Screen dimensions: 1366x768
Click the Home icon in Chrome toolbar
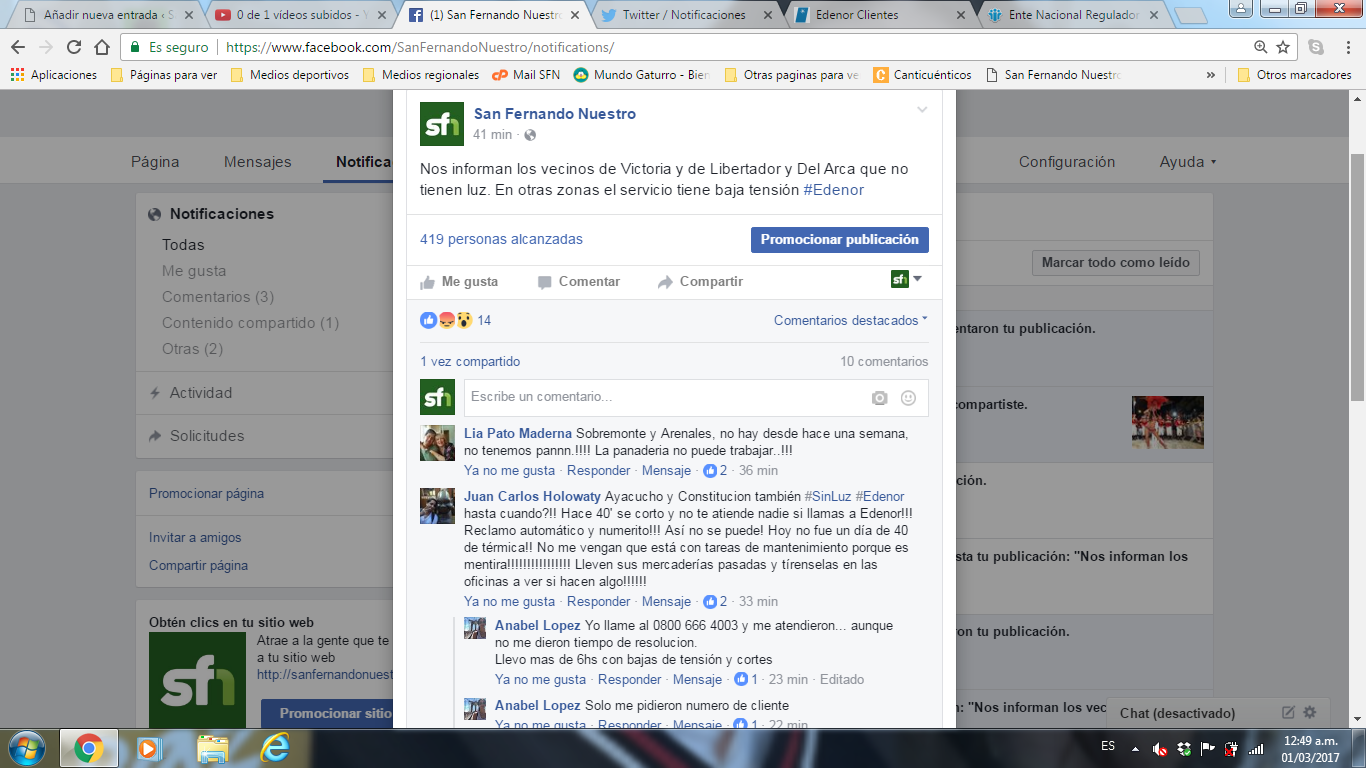102,47
